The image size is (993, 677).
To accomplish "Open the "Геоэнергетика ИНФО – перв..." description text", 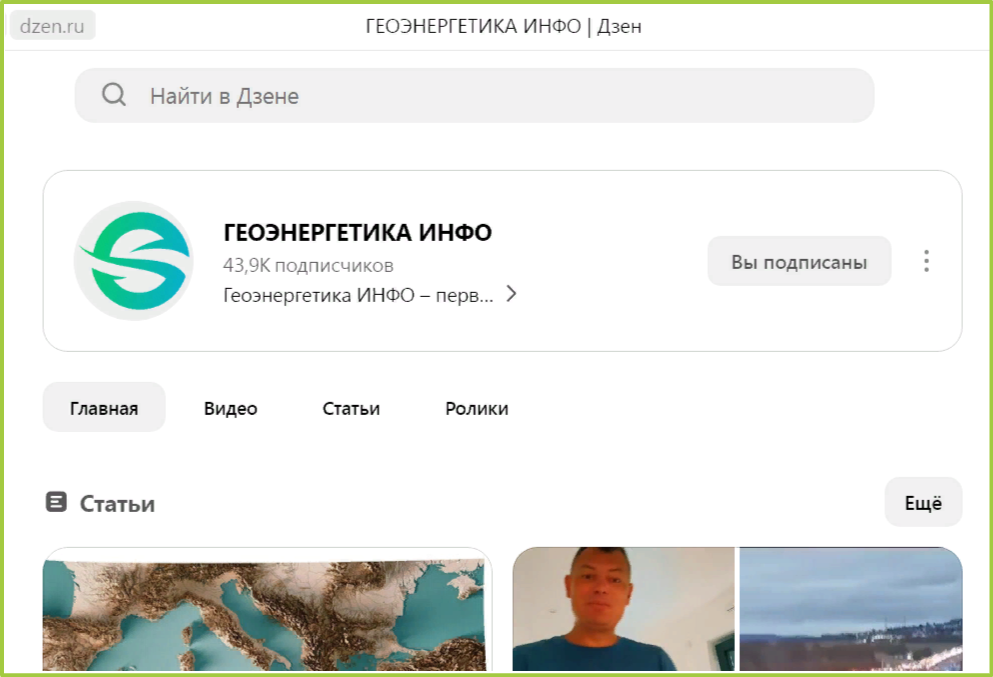I will tap(358, 295).
